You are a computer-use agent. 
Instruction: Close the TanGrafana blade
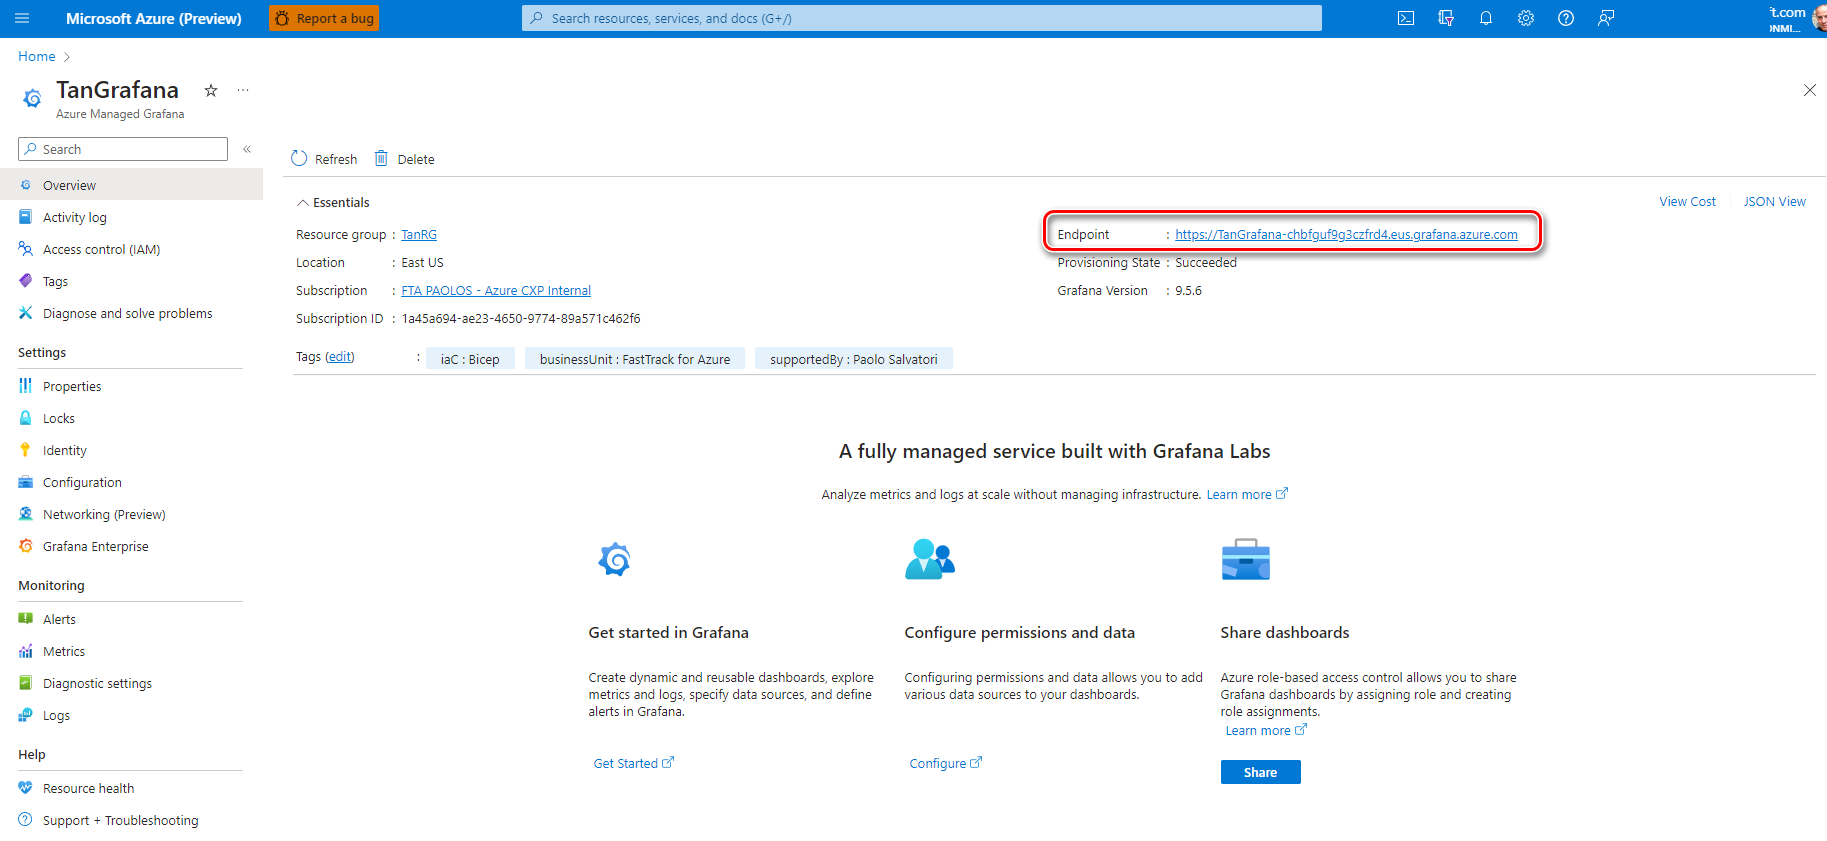coord(1810,90)
